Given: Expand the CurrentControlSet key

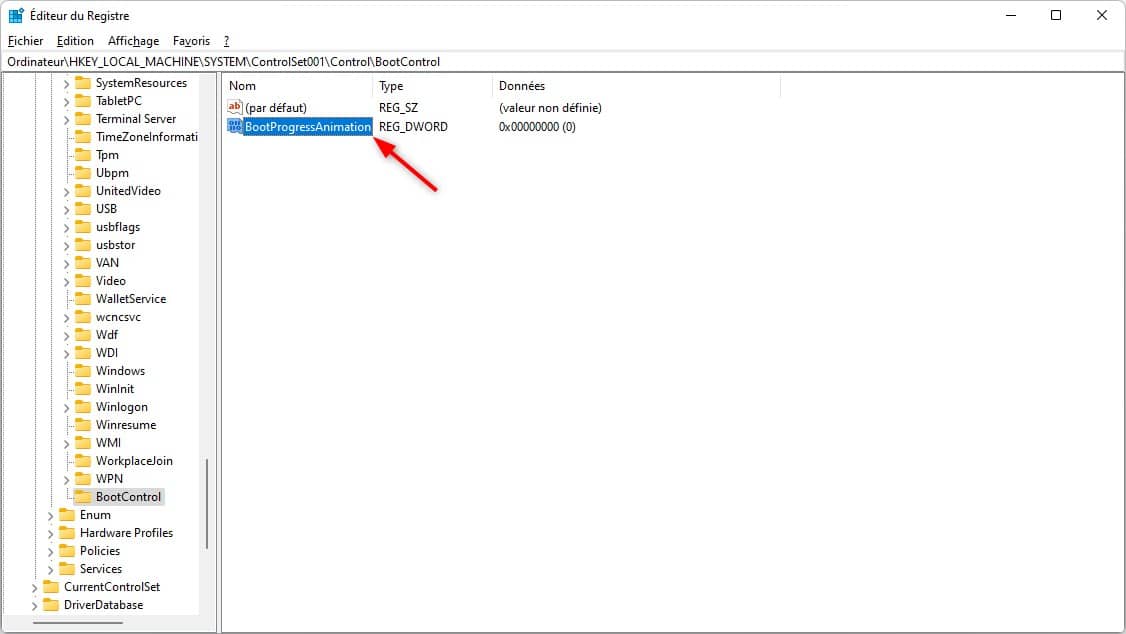Looking at the screenshot, I should (x=34, y=587).
